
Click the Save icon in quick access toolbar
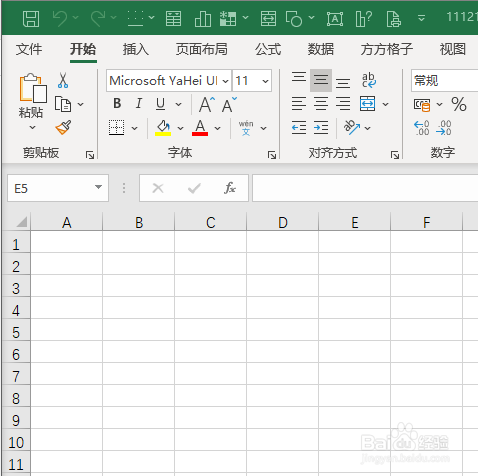pos(31,18)
